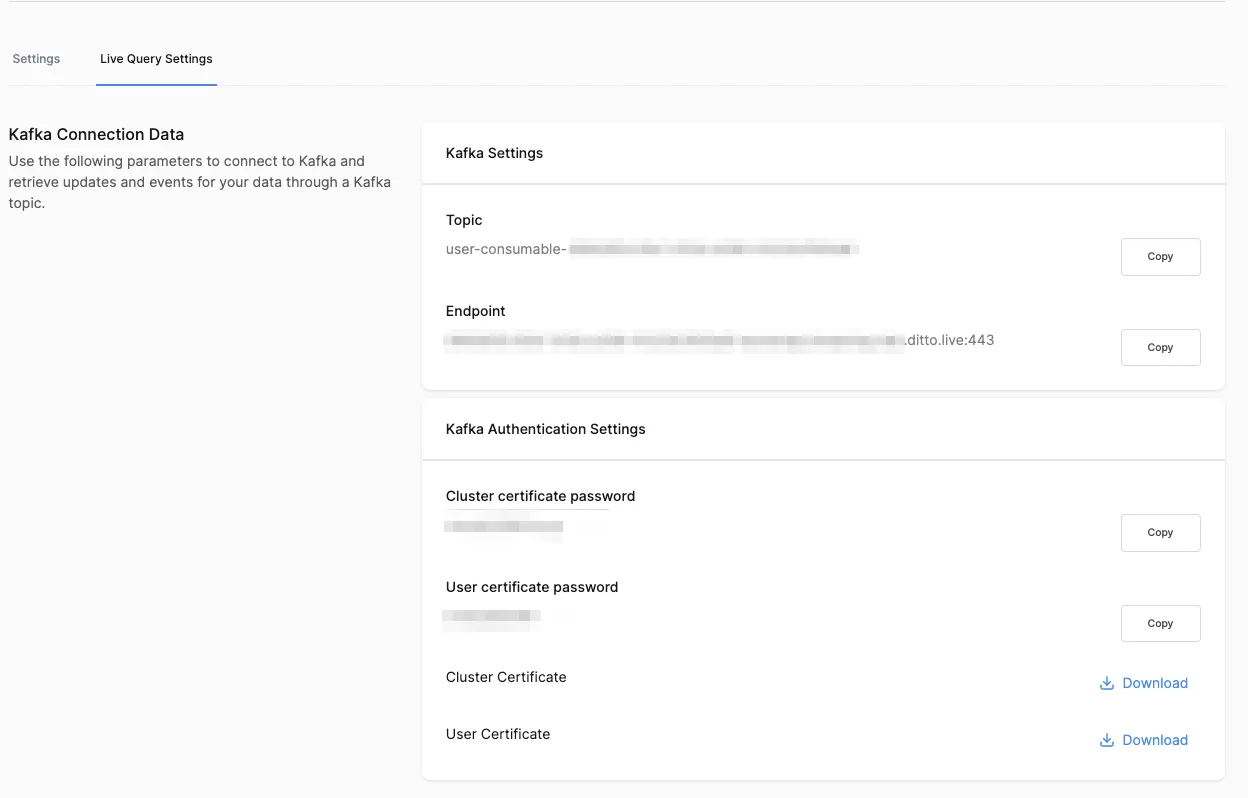The height and width of the screenshot is (798, 1248).
Task: Click the 'Kafka Authentication Settings' panel title
Action: coord(546,429)
